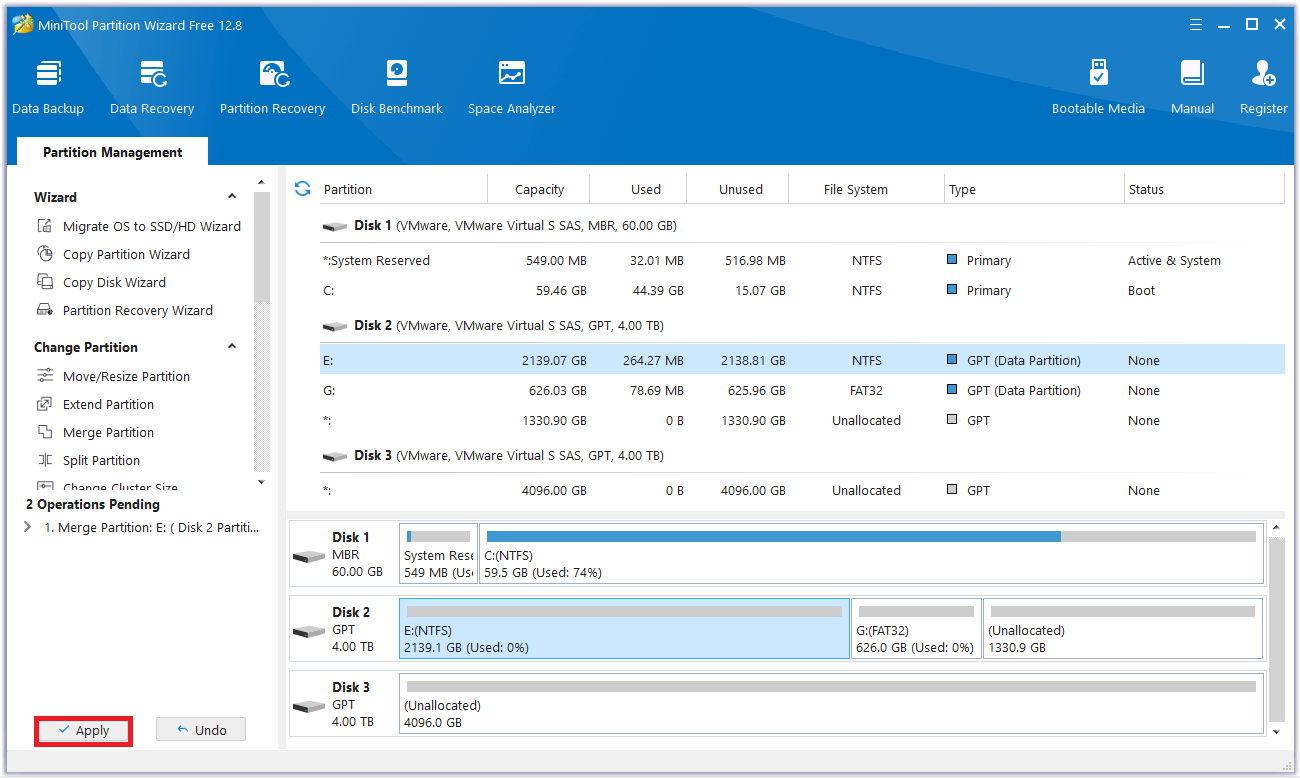This screenshot has width=1300, height=778.
Task: Select the E: partition row
Action: click(x=802, y=360)
